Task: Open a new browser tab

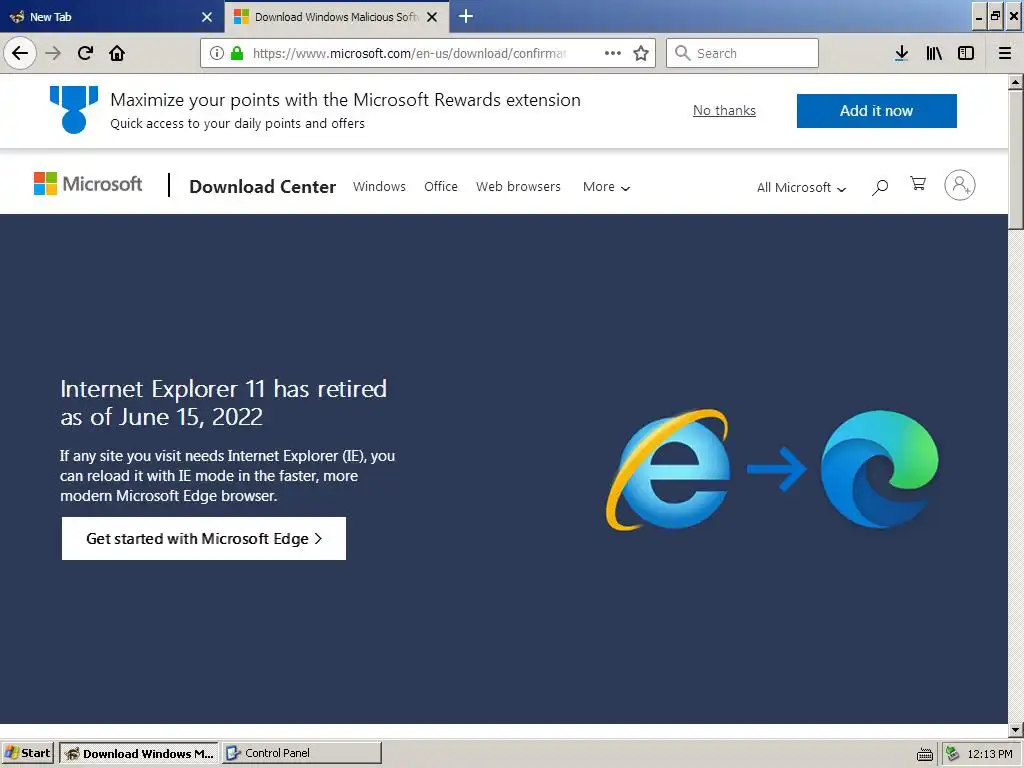Action: [466, 16]
